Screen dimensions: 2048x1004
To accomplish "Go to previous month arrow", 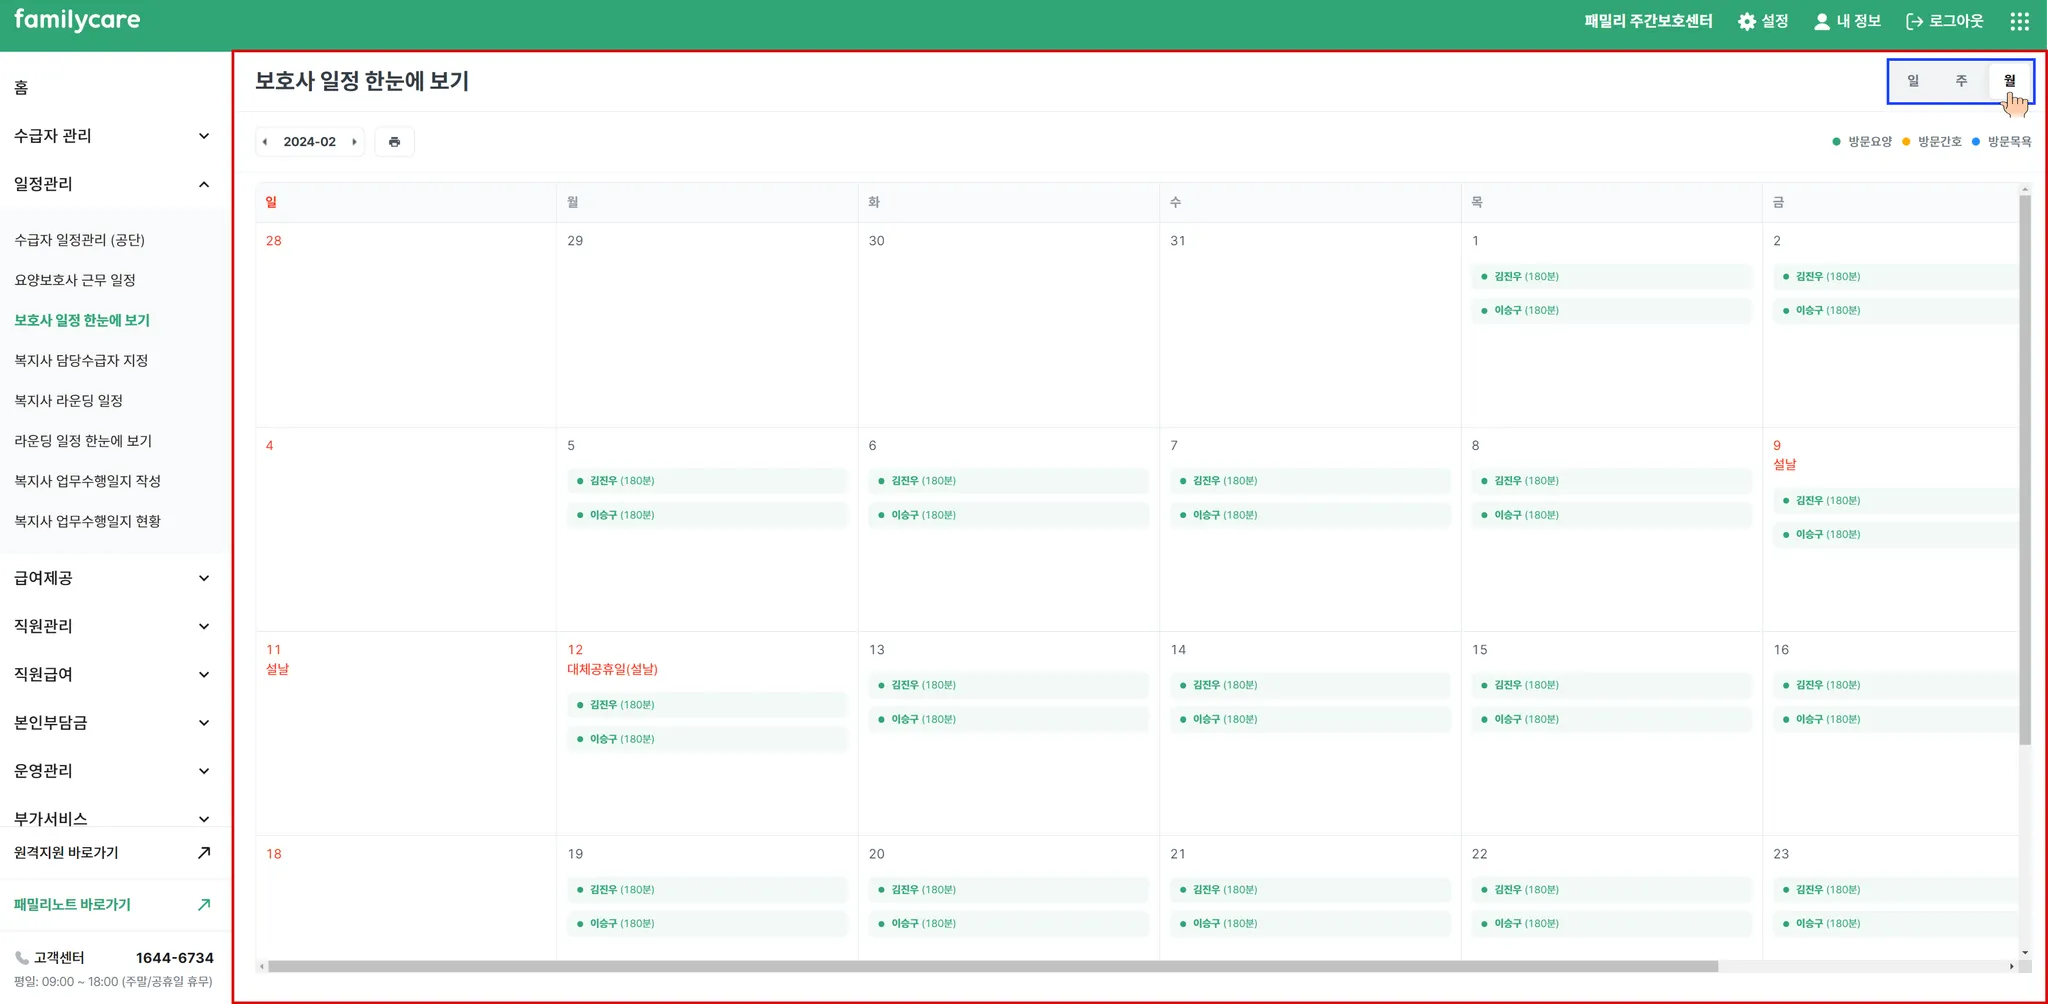I will click(265, 142).
